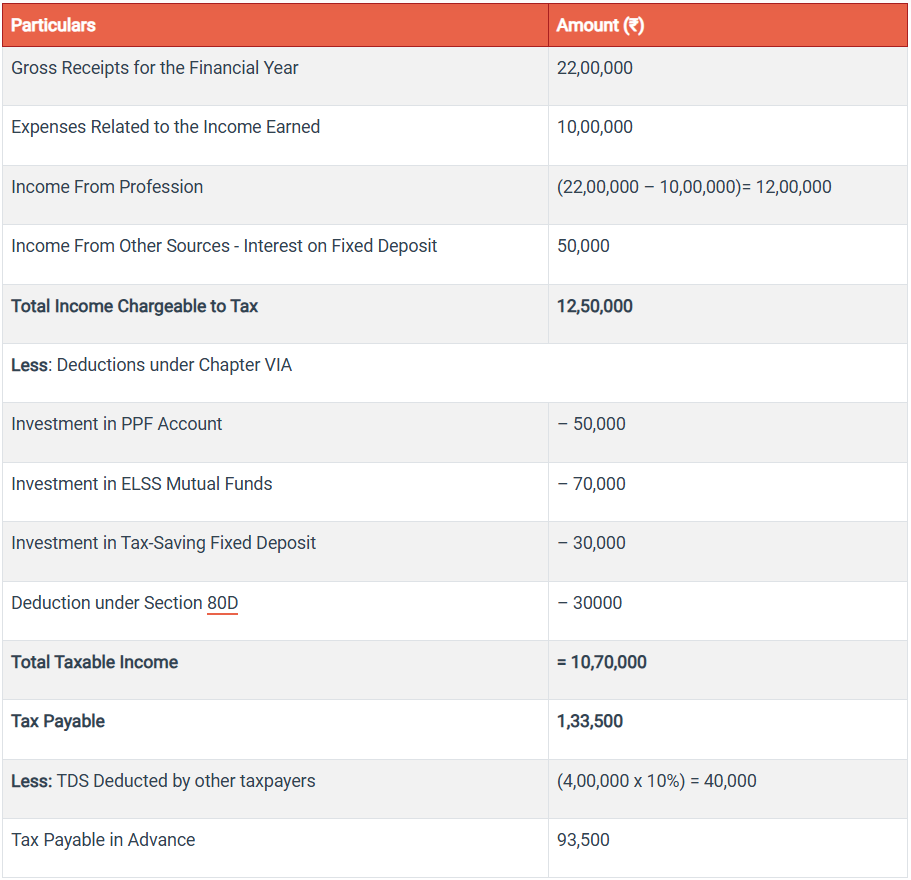Click the bold Total Income Chargeable to Tax
Image resolution: width=911 pixels, height=880 pixels.
[134, 306]
